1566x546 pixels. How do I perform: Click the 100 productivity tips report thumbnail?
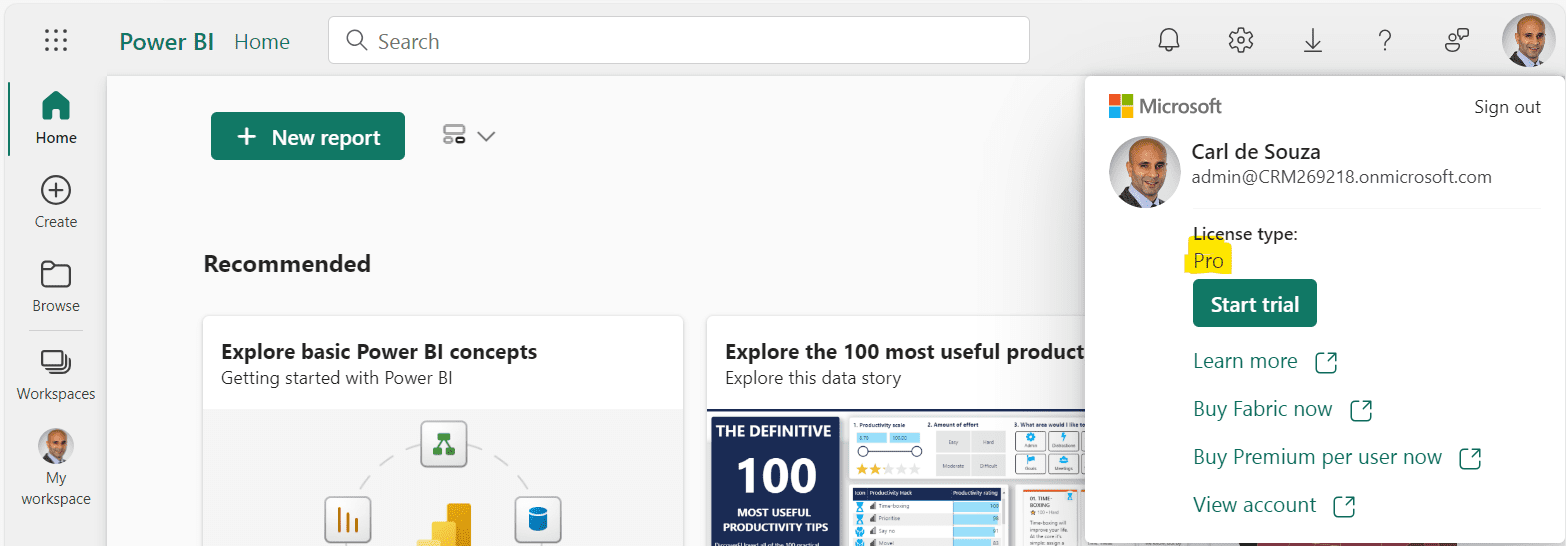pyautogui.click(x=896, y=478)
